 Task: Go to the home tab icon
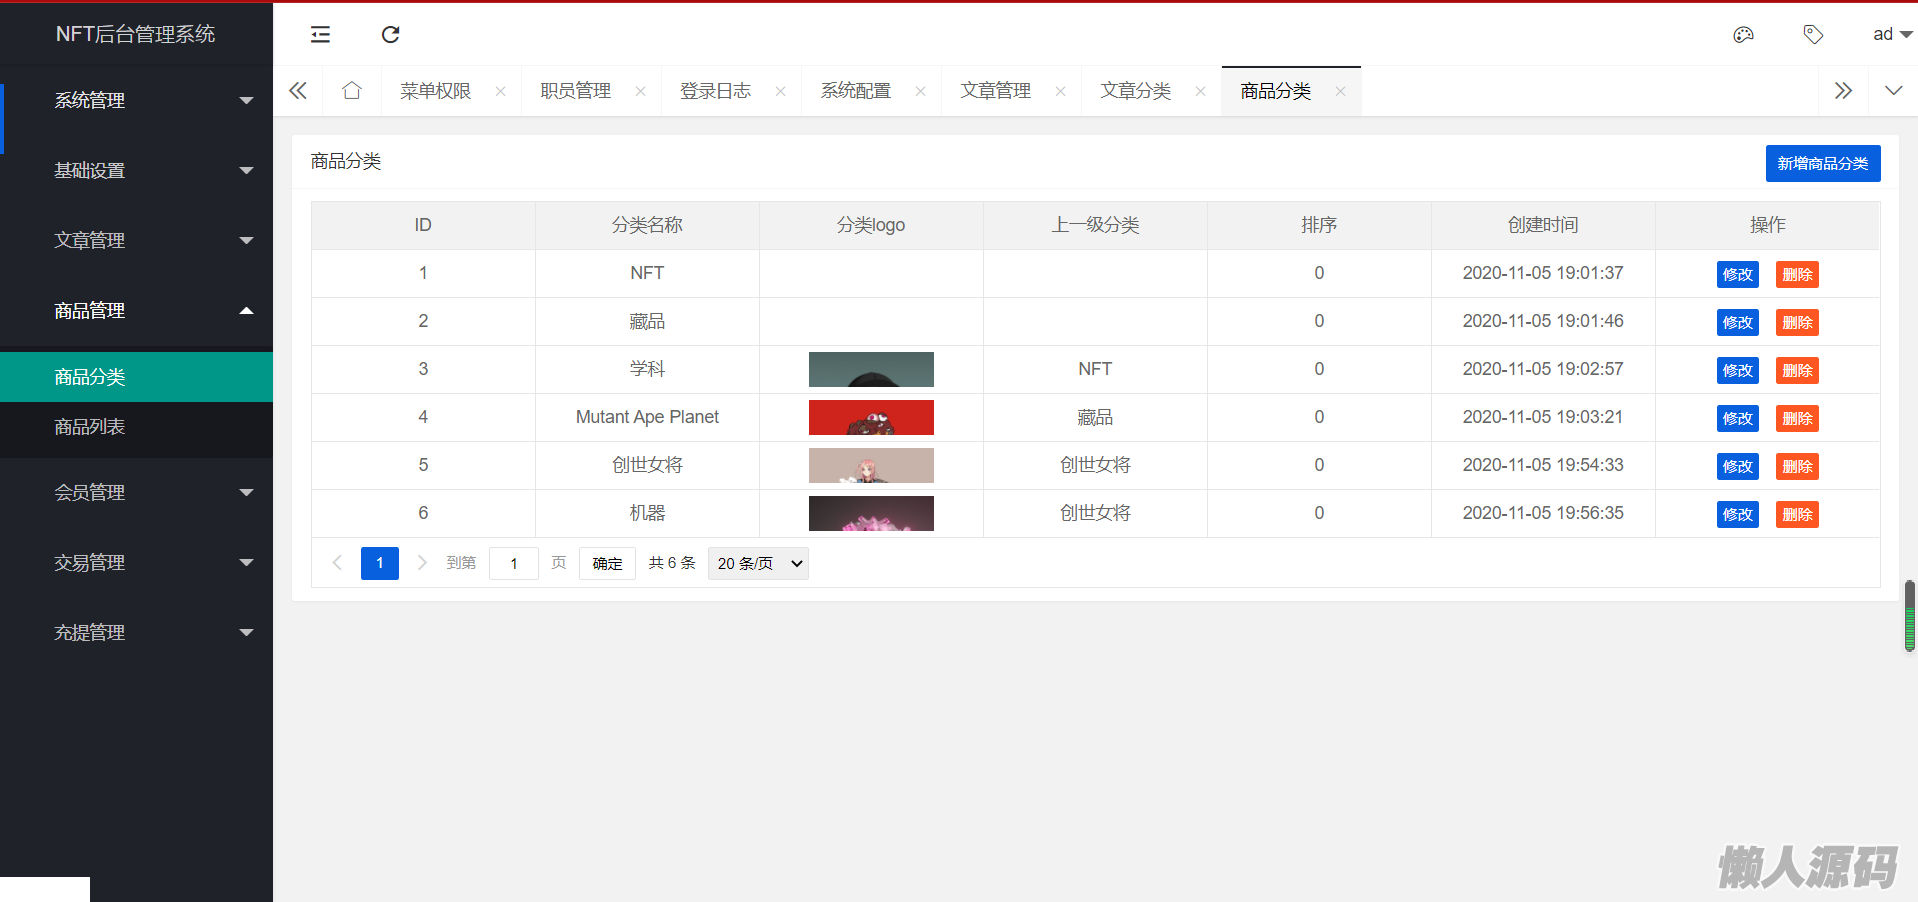coord(351,91)
